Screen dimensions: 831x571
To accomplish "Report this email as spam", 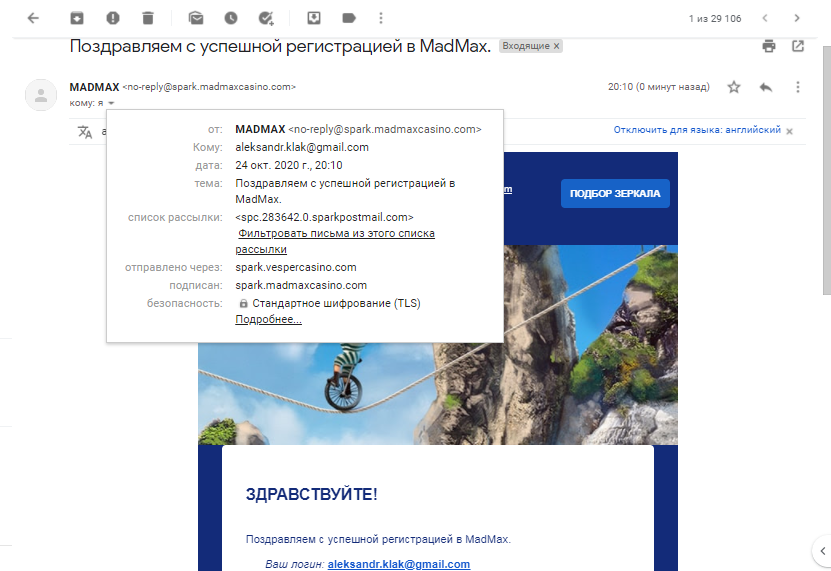I will 113,19.
